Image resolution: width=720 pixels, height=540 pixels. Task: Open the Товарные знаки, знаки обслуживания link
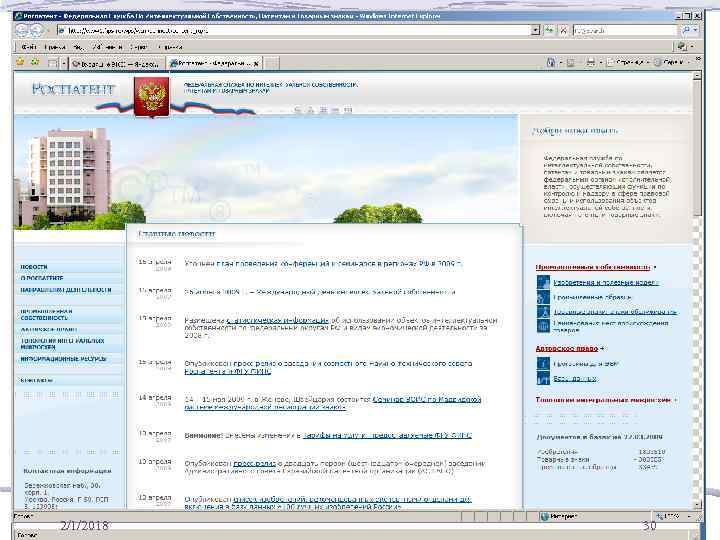pyautogui.click(x=615, y=312)
